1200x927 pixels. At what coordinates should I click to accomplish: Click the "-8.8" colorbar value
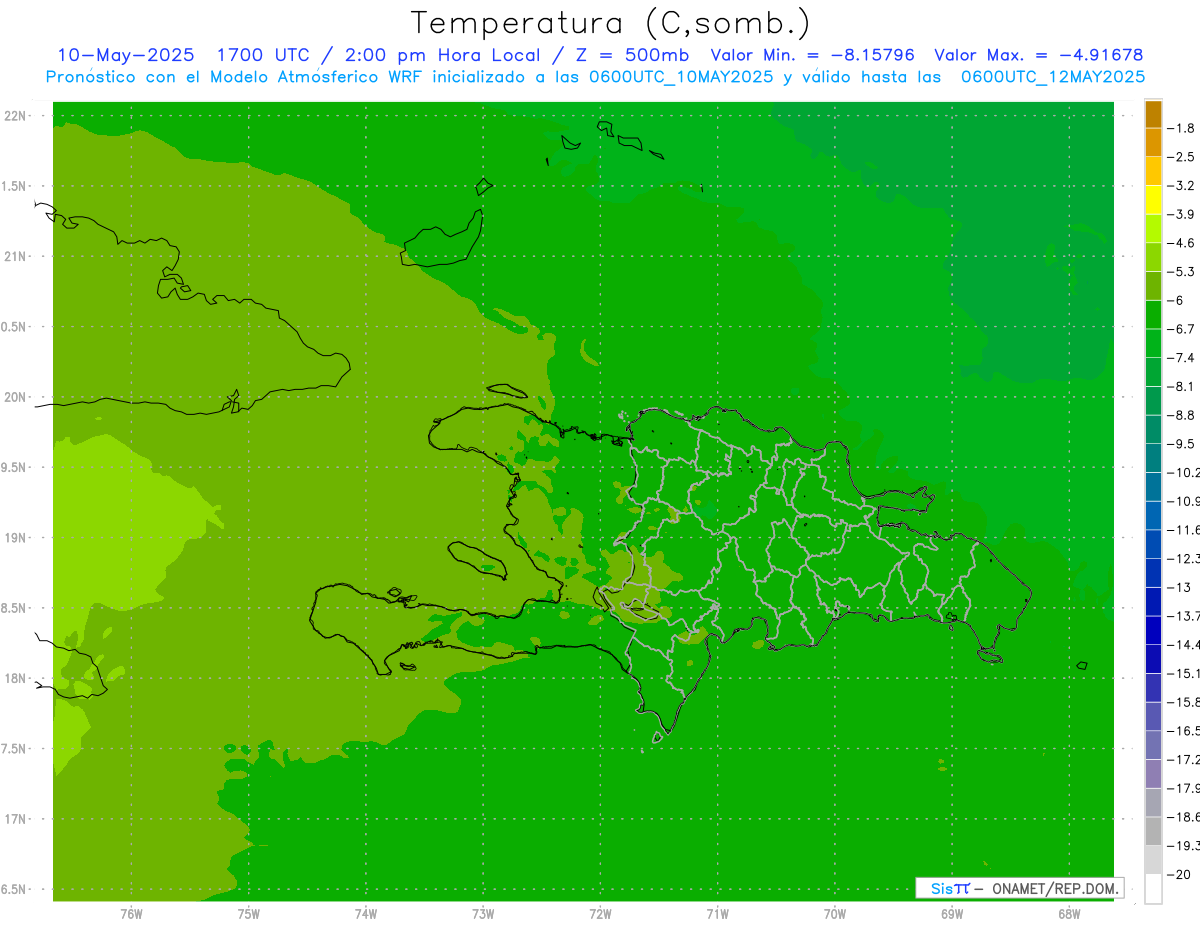pos(1182,415)
